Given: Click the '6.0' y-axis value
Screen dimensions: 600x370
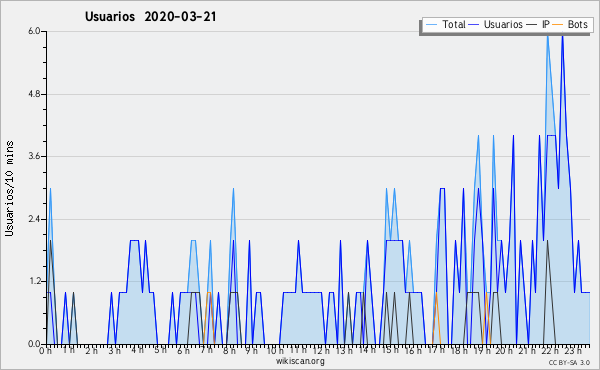Looking at the screenshot, I should [35, 31].
